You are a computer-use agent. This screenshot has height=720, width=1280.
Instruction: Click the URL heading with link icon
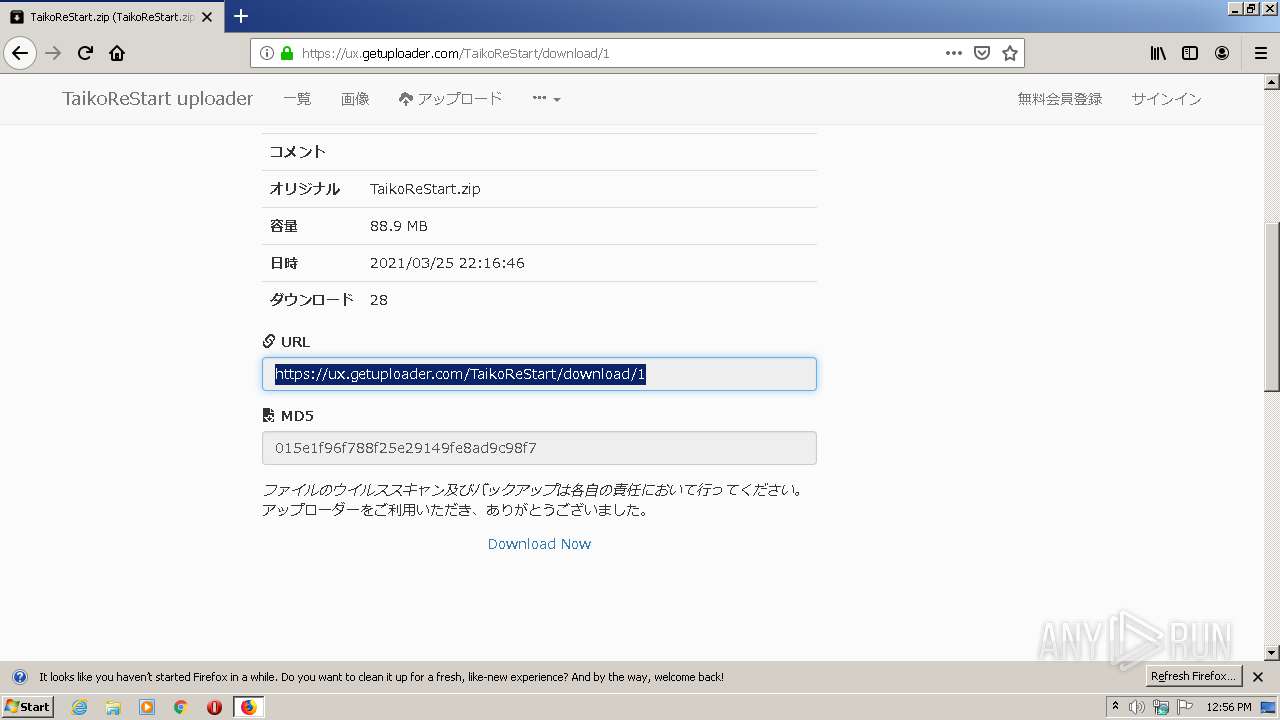[286, 342]
